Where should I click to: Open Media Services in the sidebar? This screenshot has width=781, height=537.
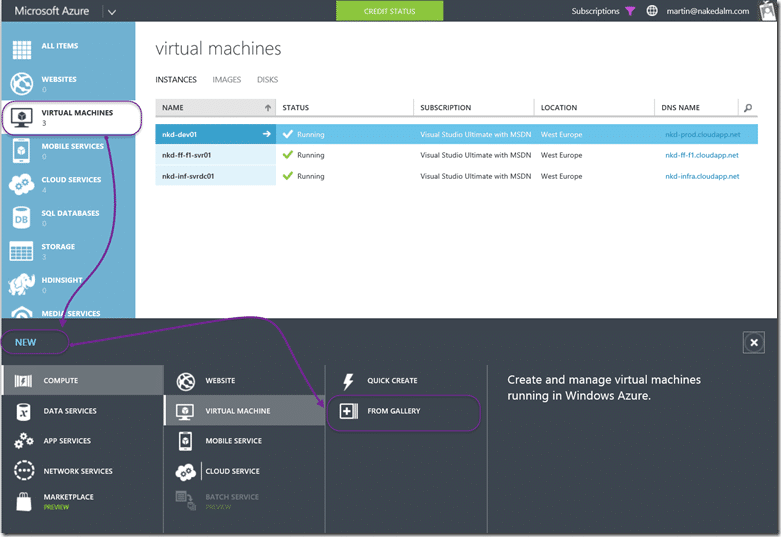tap(68, 312)
